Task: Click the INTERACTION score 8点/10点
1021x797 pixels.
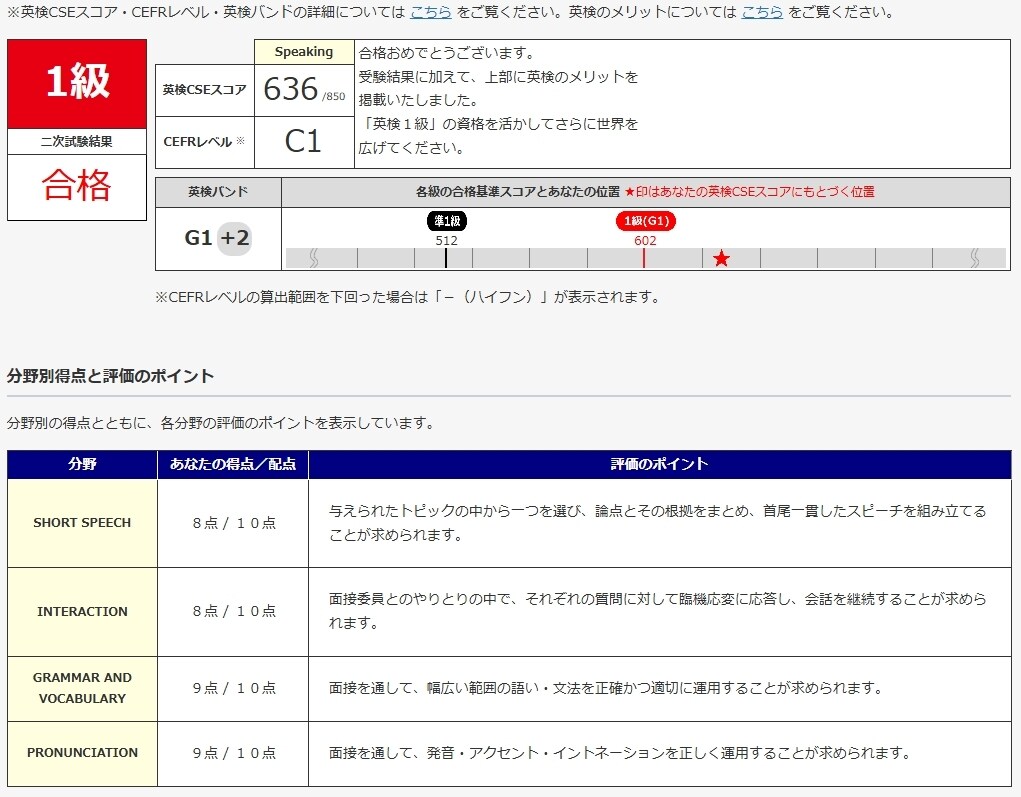Action: click(234, 611)
